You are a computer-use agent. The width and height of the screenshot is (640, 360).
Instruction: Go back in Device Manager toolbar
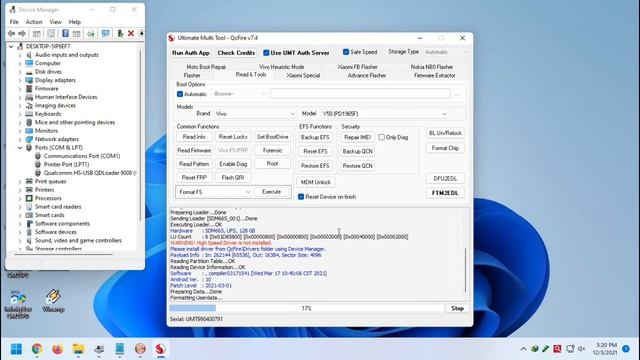(11, 33)
